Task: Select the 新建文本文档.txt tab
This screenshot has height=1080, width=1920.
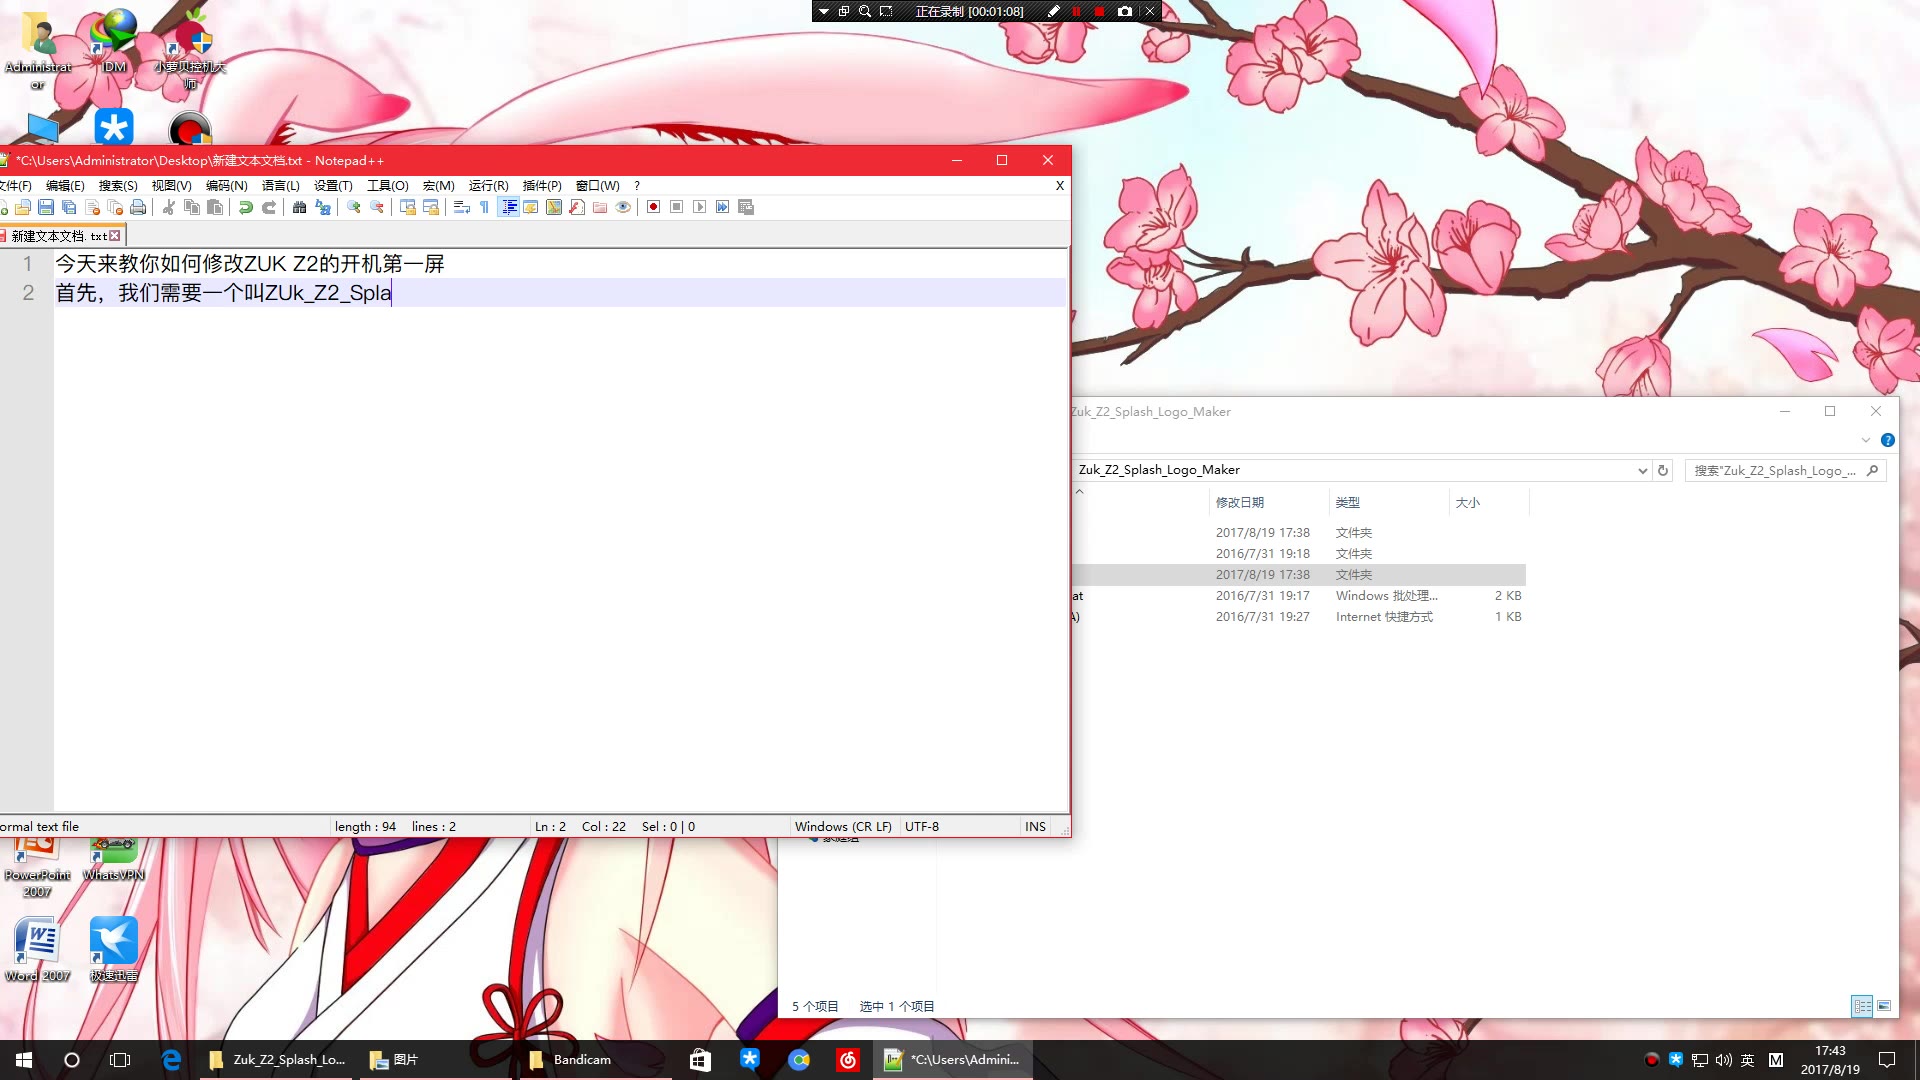Action: 58,236
